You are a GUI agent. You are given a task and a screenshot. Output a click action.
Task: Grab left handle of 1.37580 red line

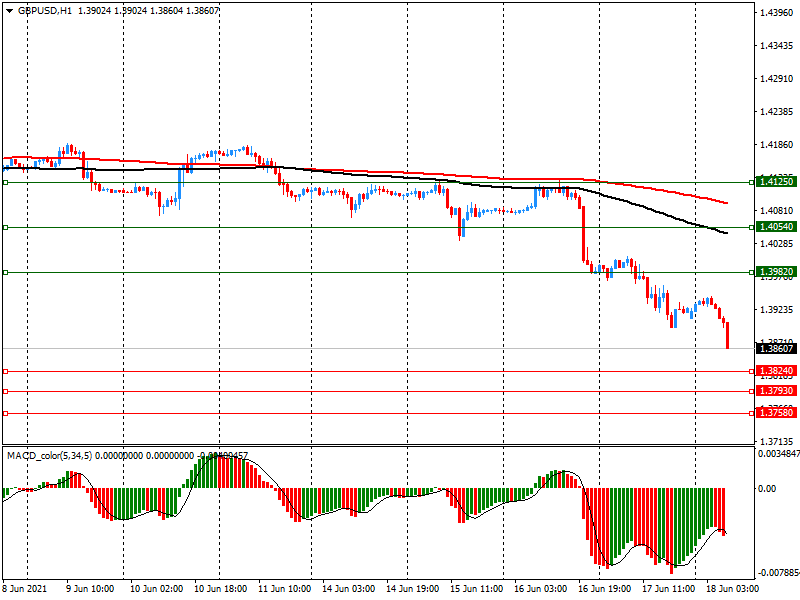coord(6,413)
